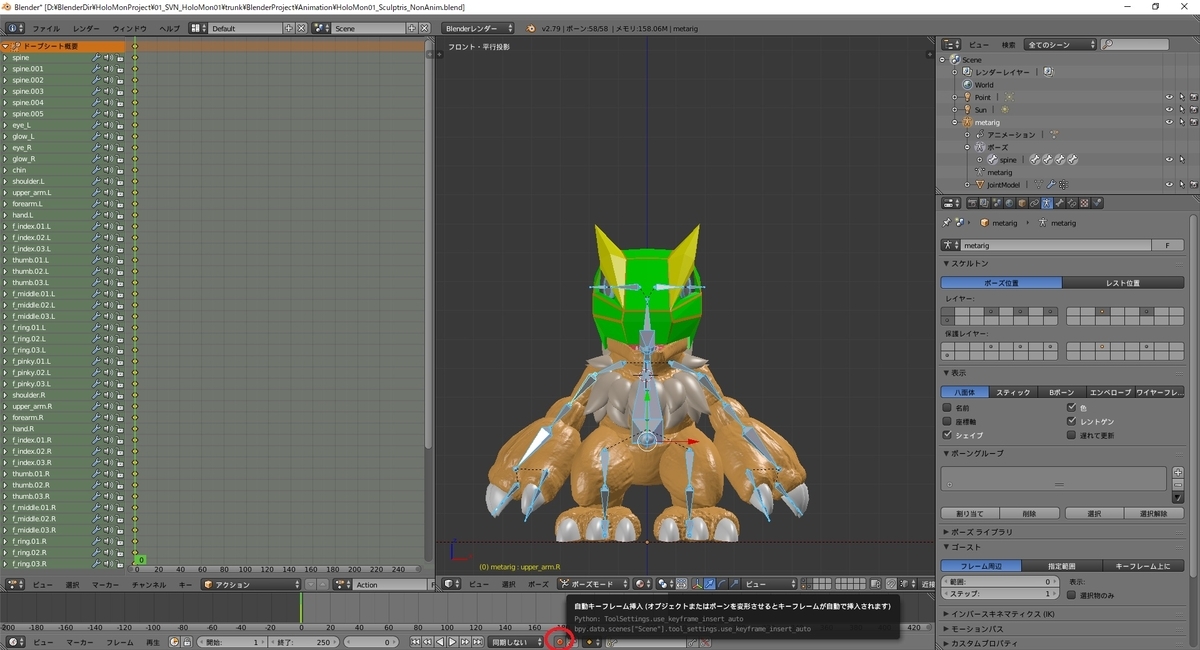
Task: Uncheck the シェイプ (Shapes) checkbox
Action: click(948, 436)
